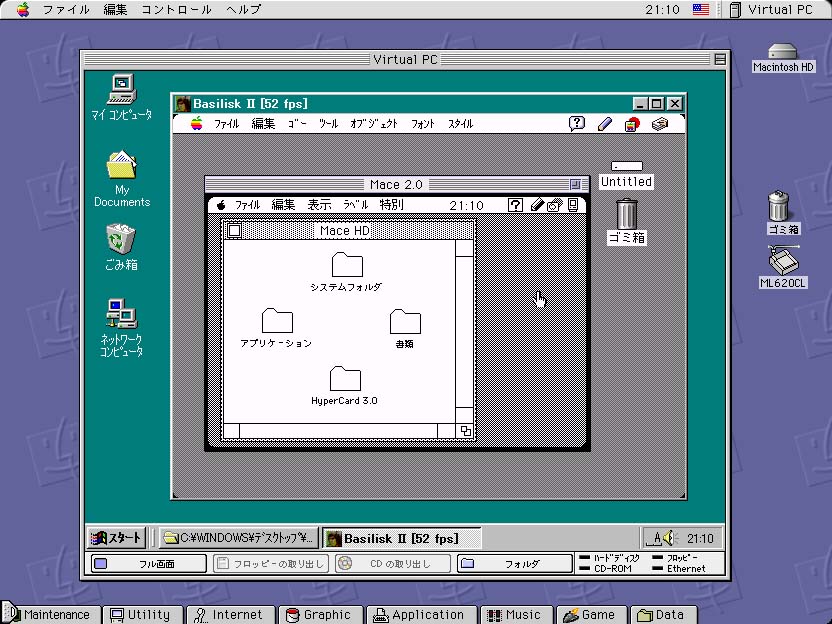Click the help question mark icon in Mace 2.0
This screenshot has width=832, height=624.
pyautogui.click(x=515, y=205)
